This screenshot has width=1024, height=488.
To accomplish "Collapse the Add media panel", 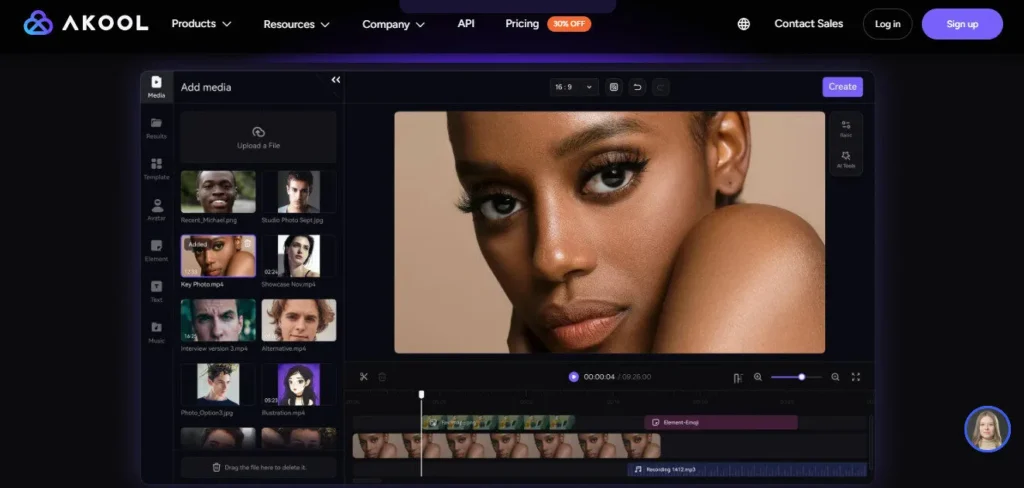I will coord(335,80).
